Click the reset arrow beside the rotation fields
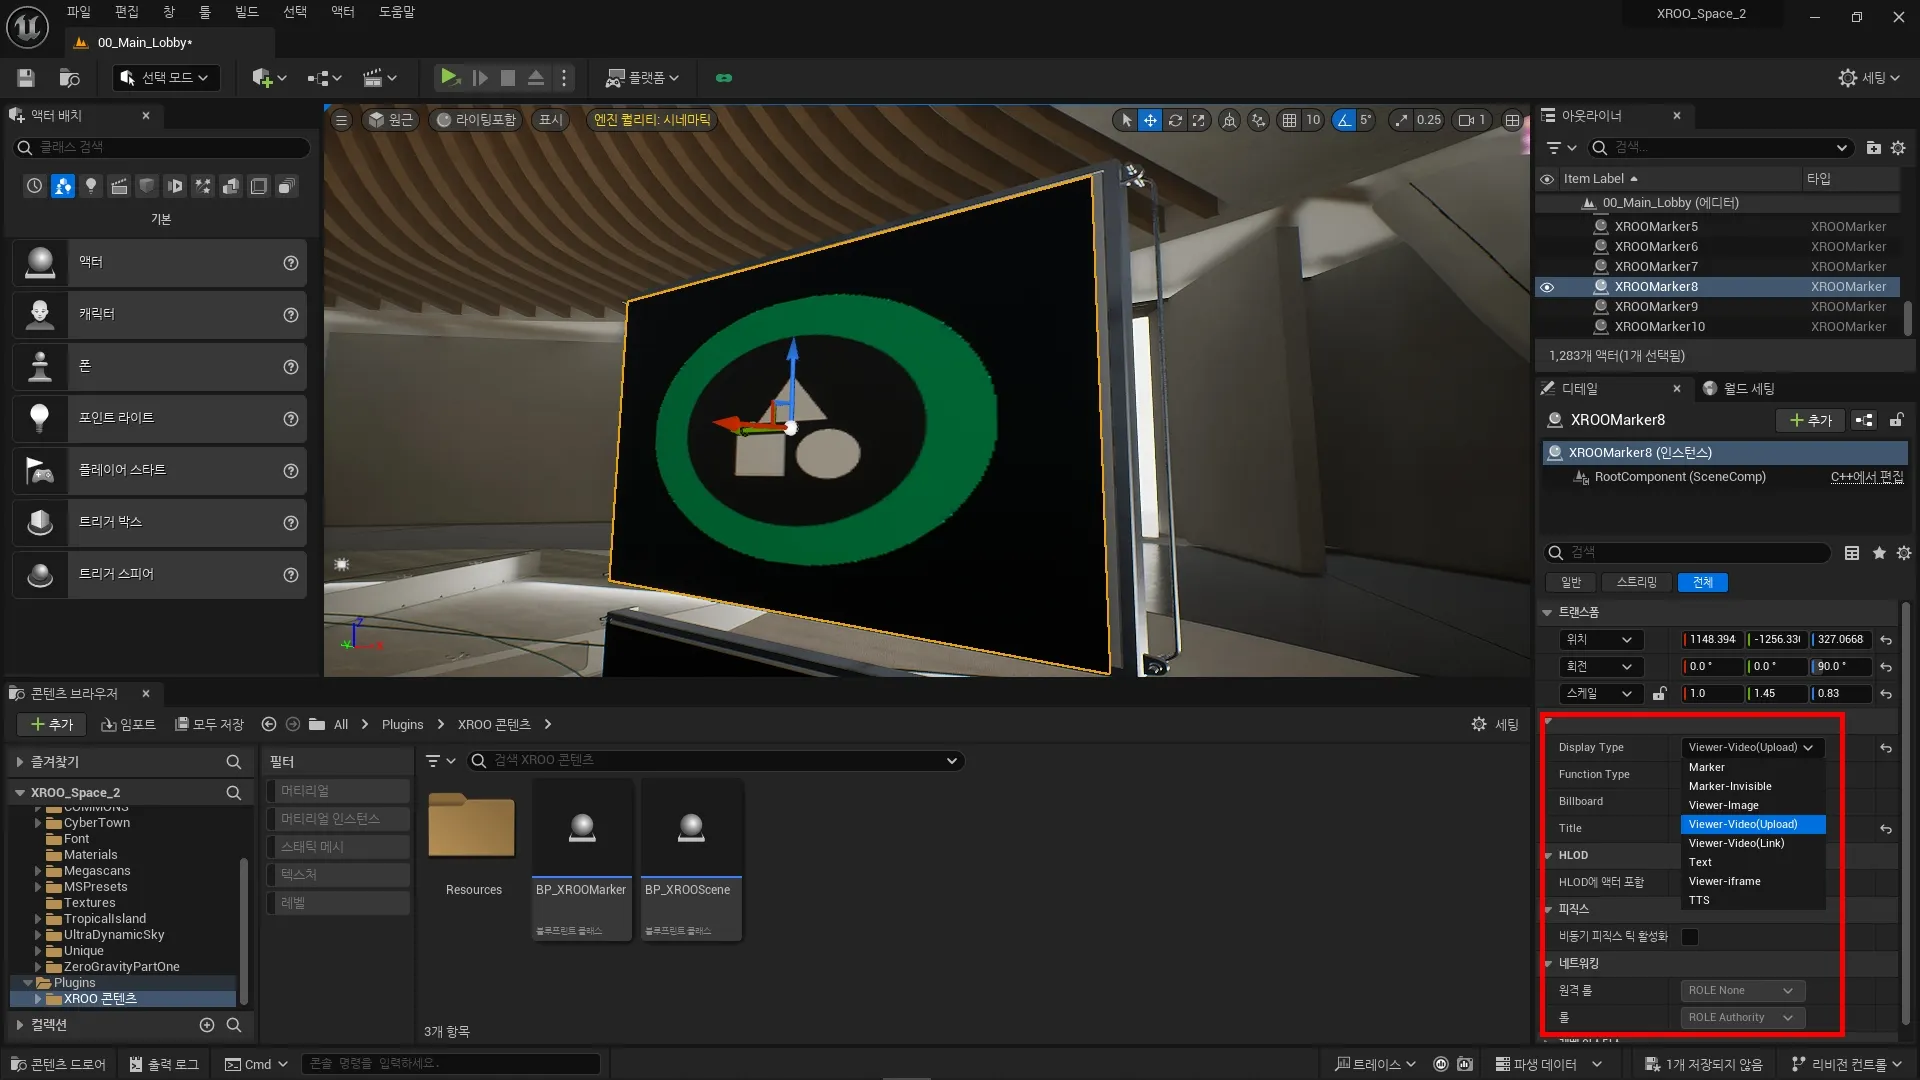Screen dimensions: 1920x1080 coord(1886,667)
